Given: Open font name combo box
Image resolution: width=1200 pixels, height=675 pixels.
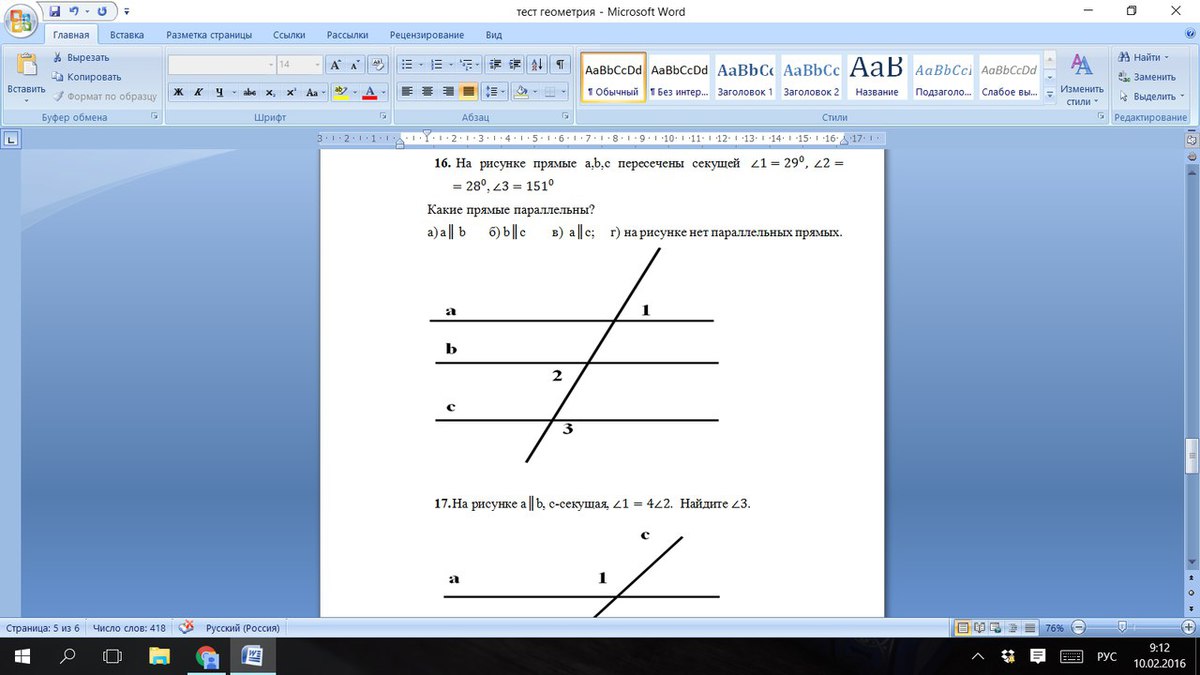Looking at the screenshot, I should (x=222, y=64).
